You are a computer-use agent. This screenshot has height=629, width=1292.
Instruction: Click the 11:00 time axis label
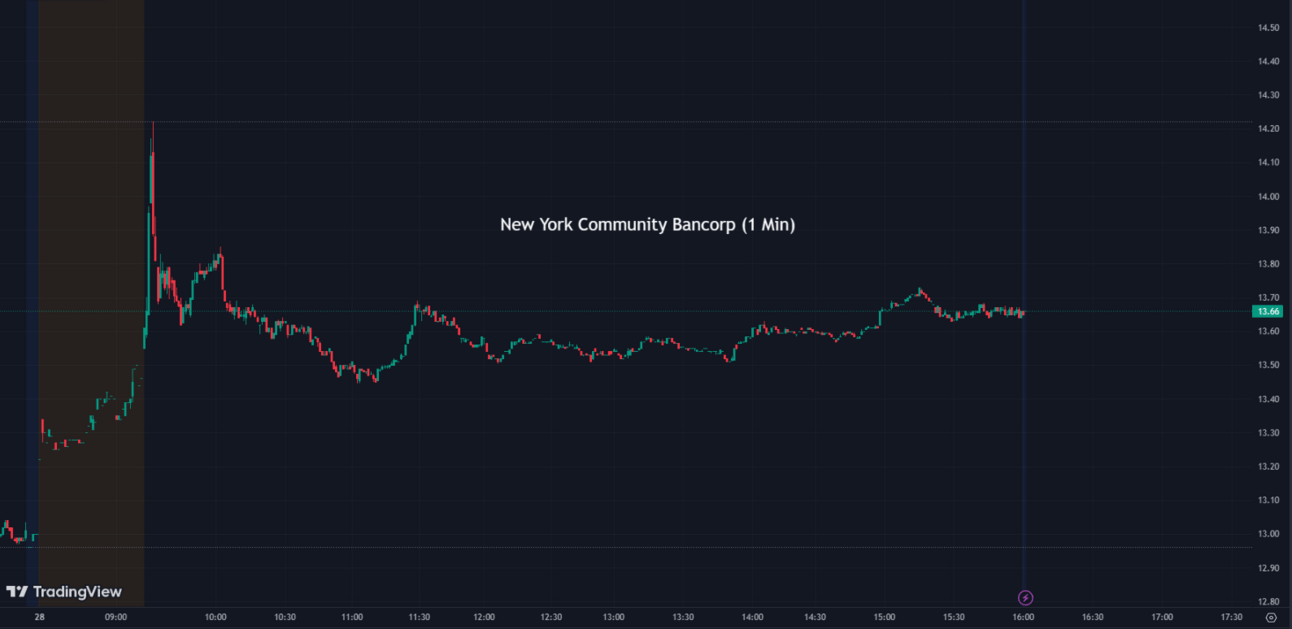pyautogui.click(x=352, y=617)
